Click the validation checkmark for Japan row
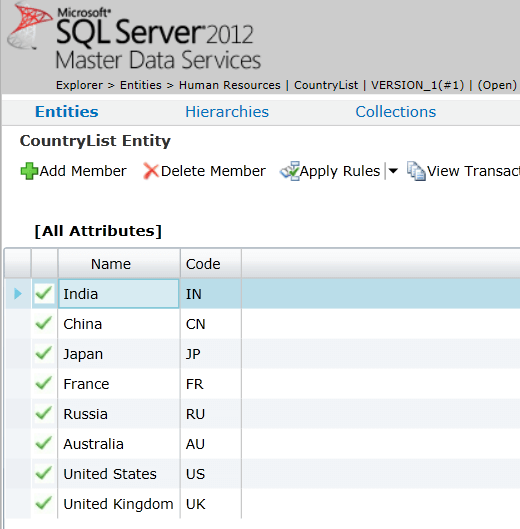Screen dimensions: 520x529 click(44, 354)
